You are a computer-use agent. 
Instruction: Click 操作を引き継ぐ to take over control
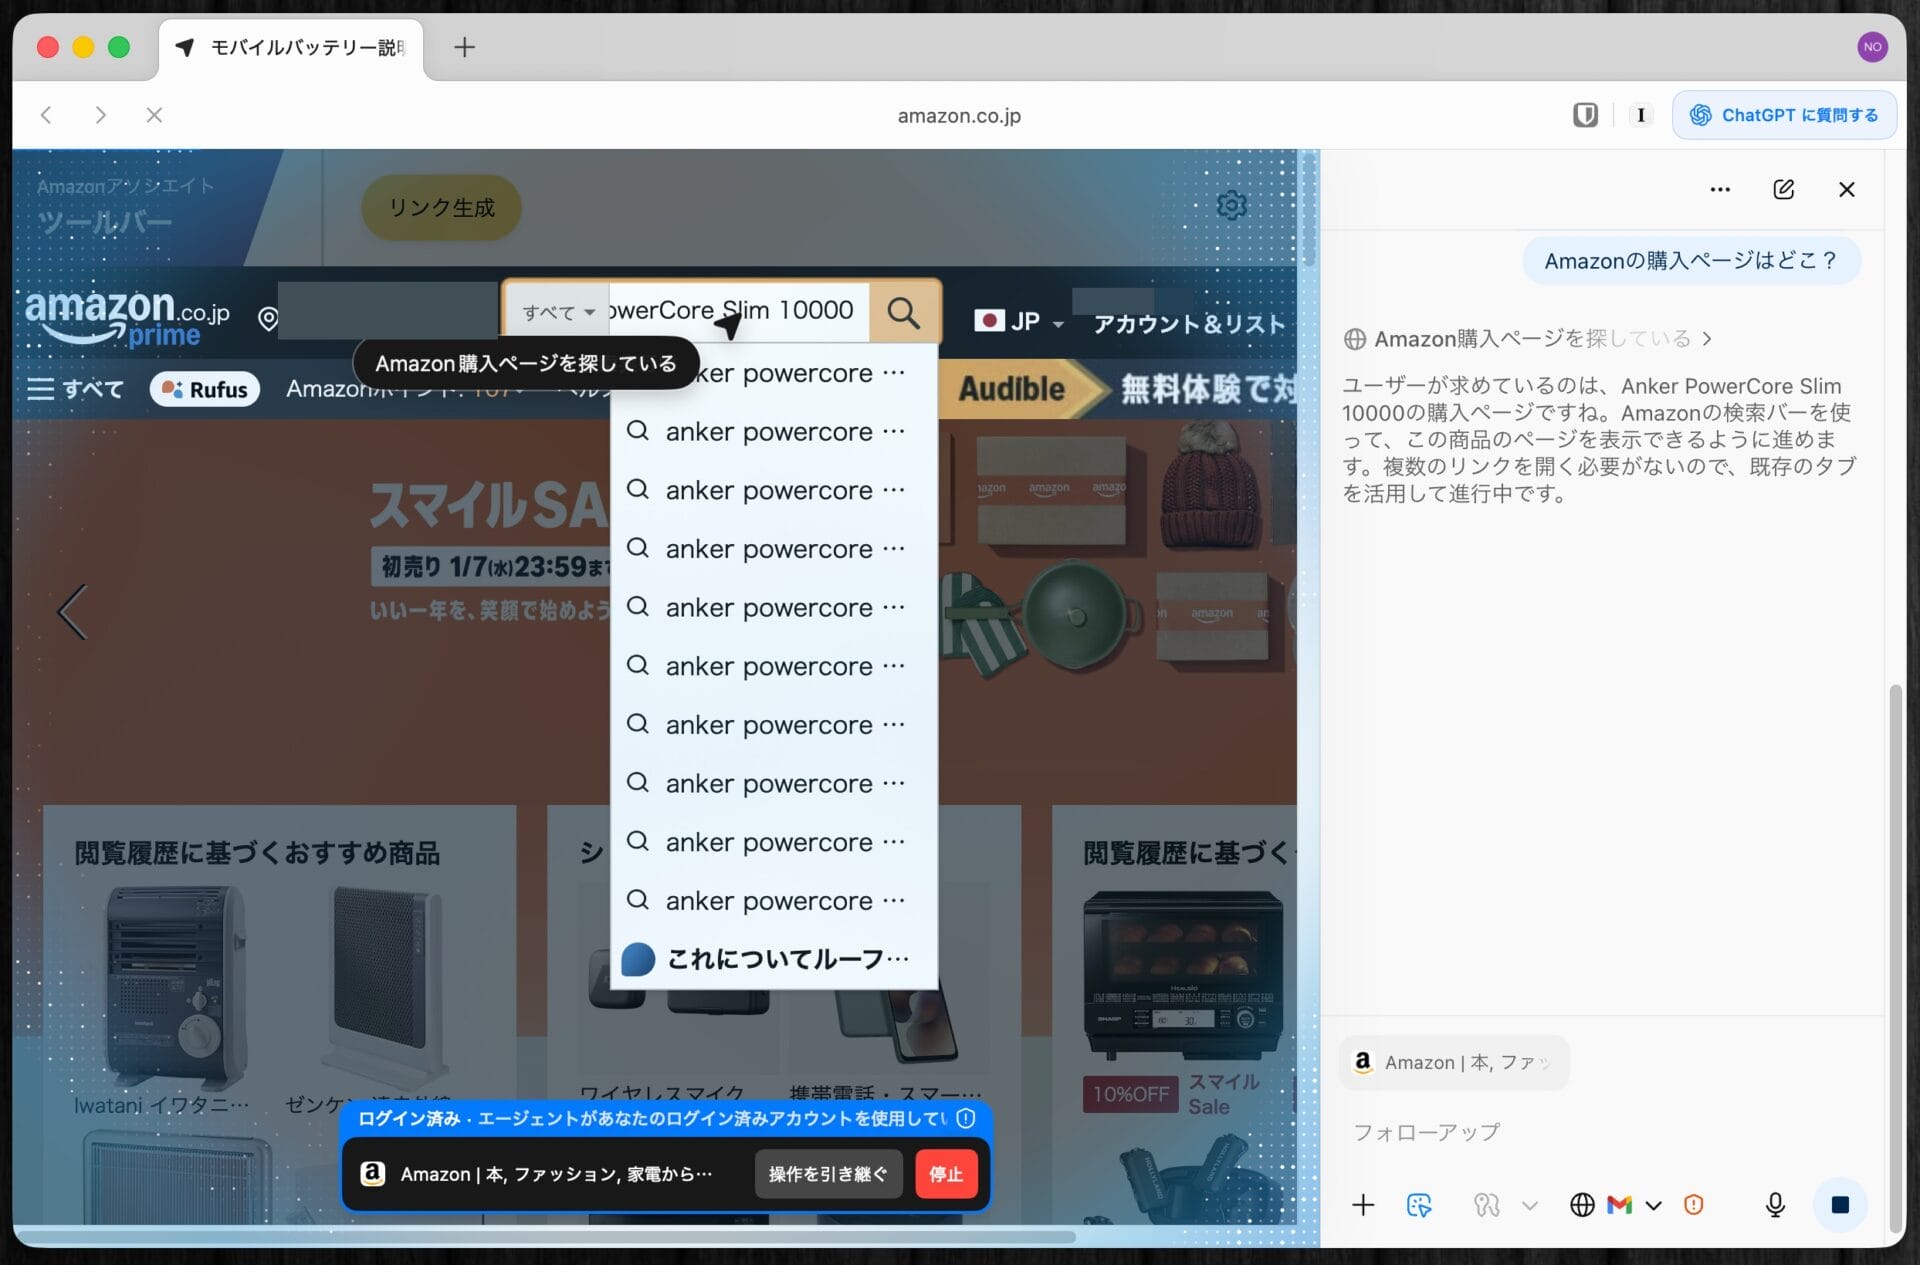[828, 1174]
